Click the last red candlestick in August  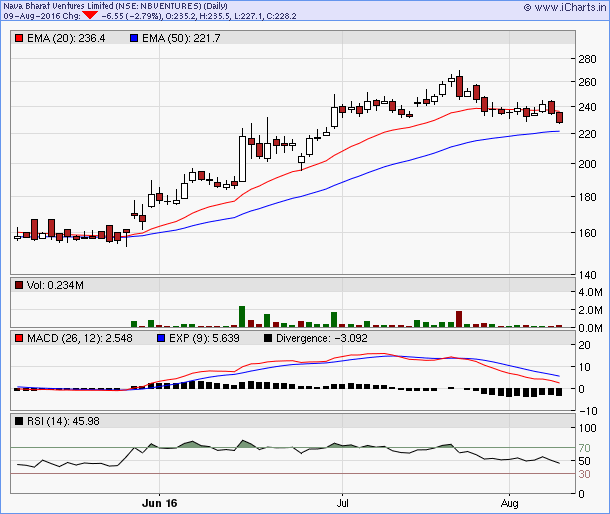[559, 117]
